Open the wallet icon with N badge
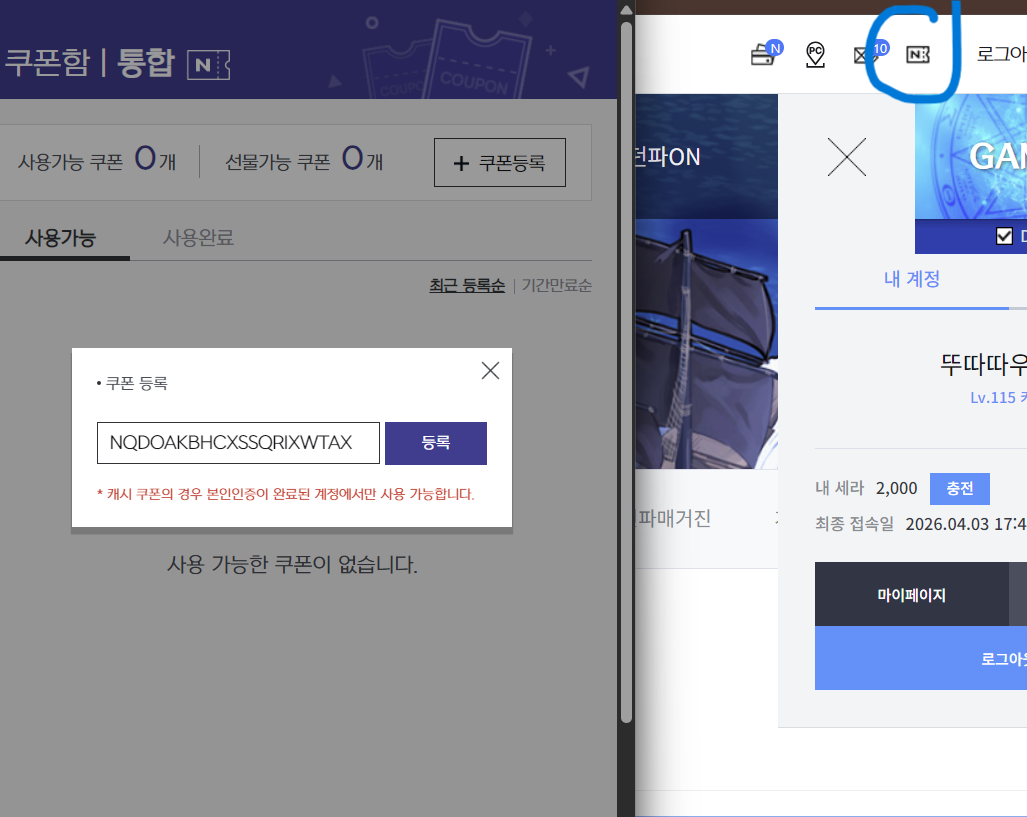1027x817 pixels. coord(765,55)
